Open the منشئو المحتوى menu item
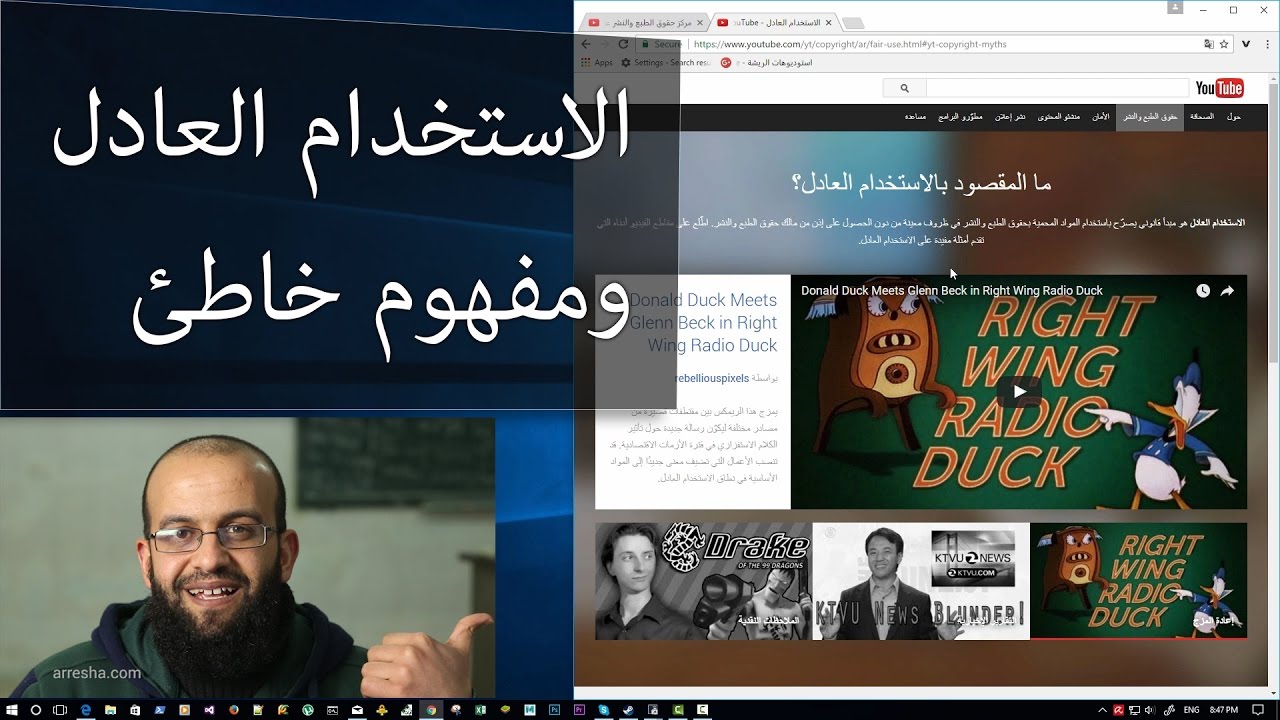The image size is (1280, 720). 1058,117
